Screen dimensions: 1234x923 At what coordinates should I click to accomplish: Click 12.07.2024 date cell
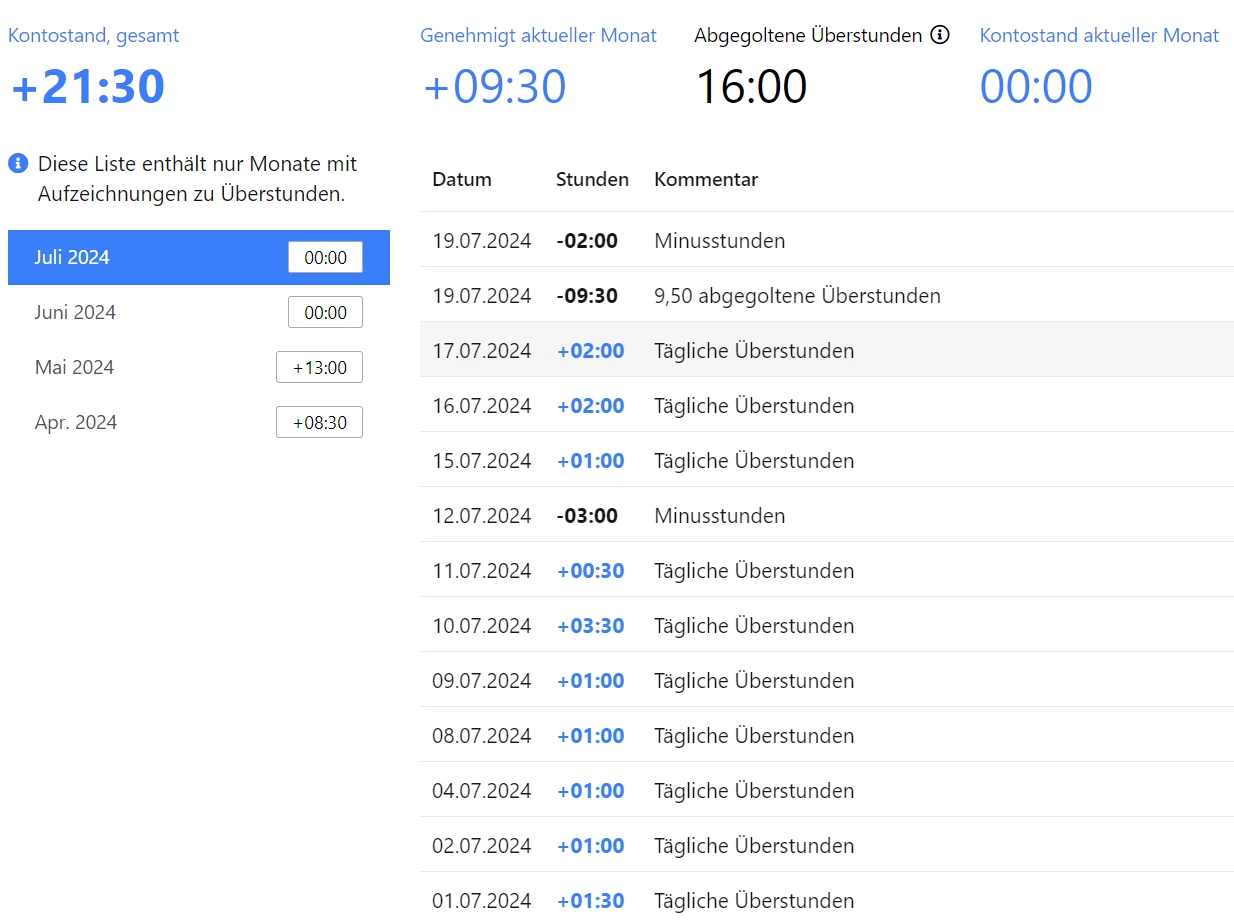[x=482, y=516]
